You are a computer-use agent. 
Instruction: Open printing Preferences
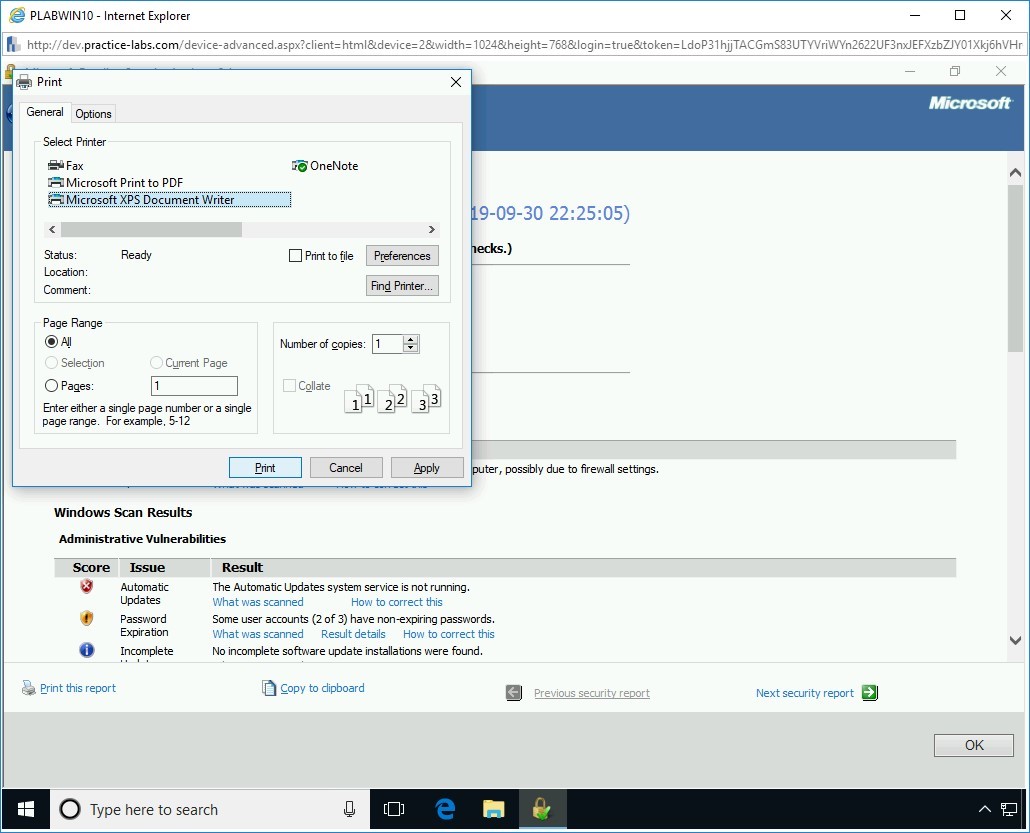[x=401, y=255]
